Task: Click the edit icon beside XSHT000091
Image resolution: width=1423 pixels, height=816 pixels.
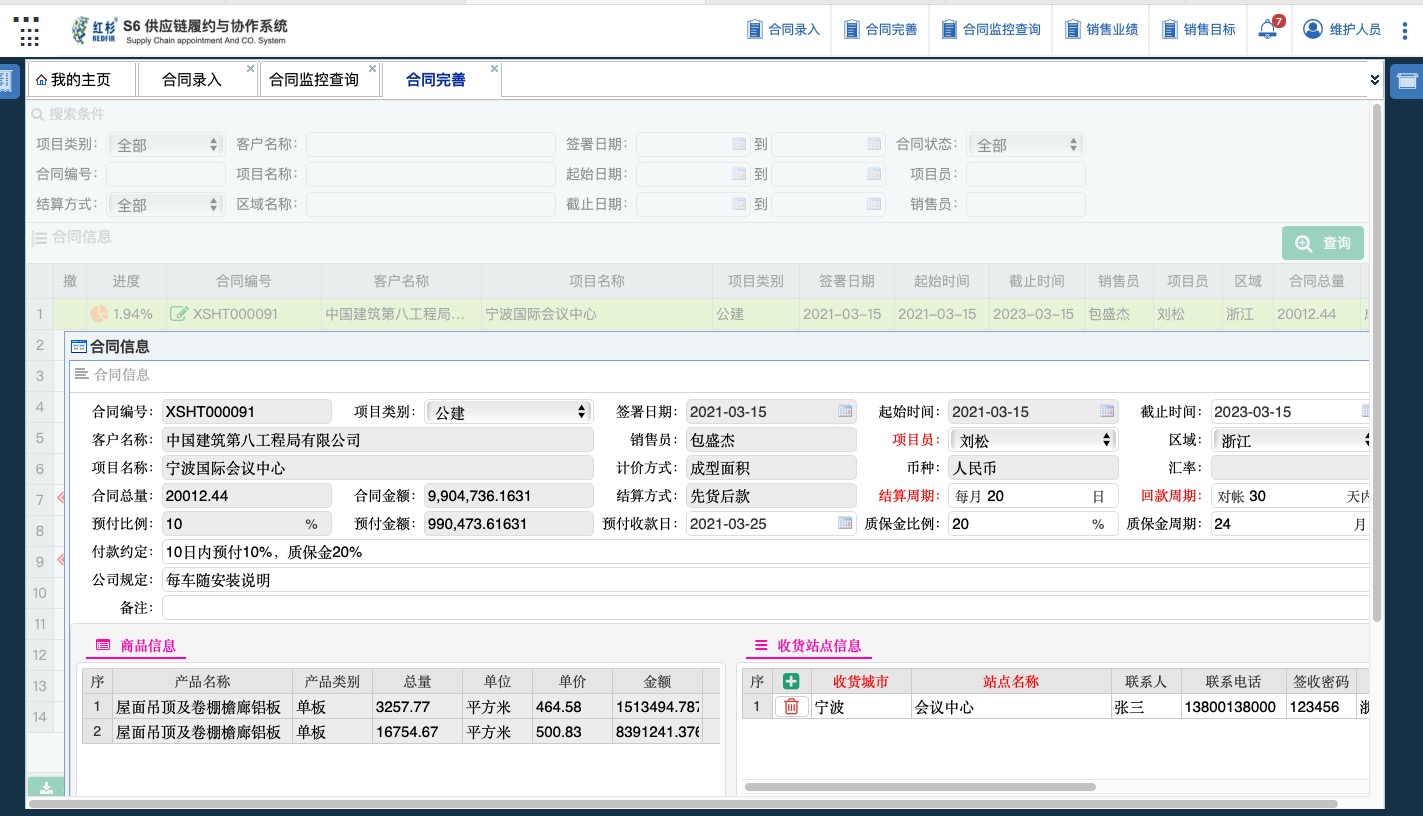Action: [179, 314]
